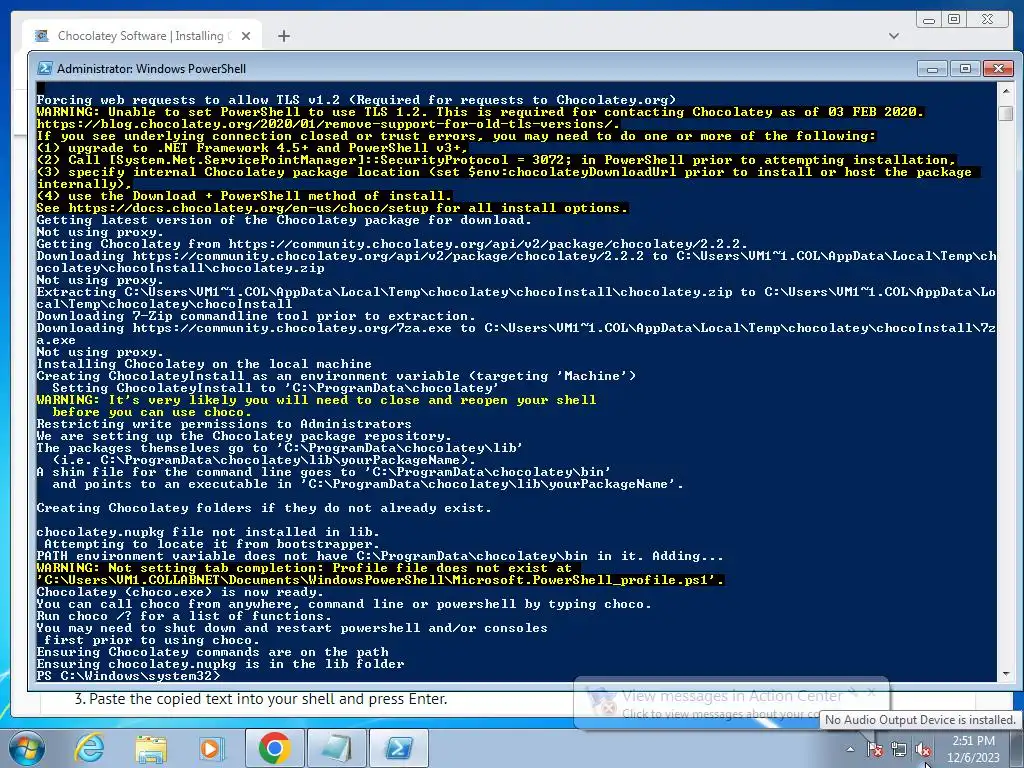The width and height of the screenshot is (1024, 768).
Task: Switch to Google Chrome in the taskbar
Action: click(x=274, y=748)
